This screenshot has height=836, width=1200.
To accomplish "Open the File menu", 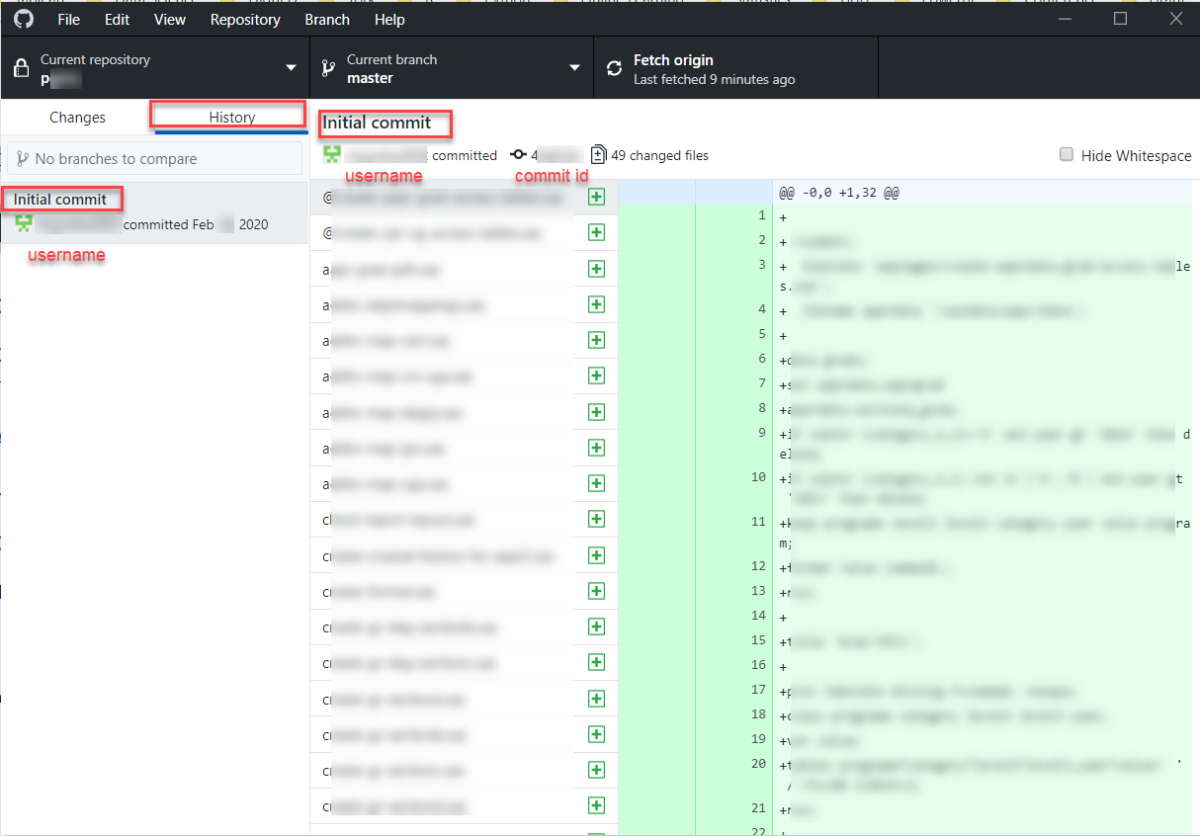I will pyautogui.click(x=69, y=19).
